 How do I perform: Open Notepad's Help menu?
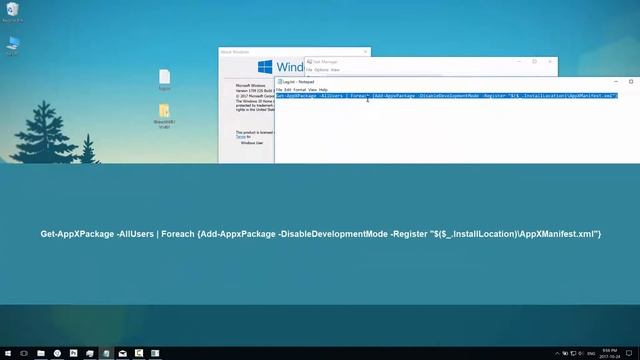(x=323, y=90)
